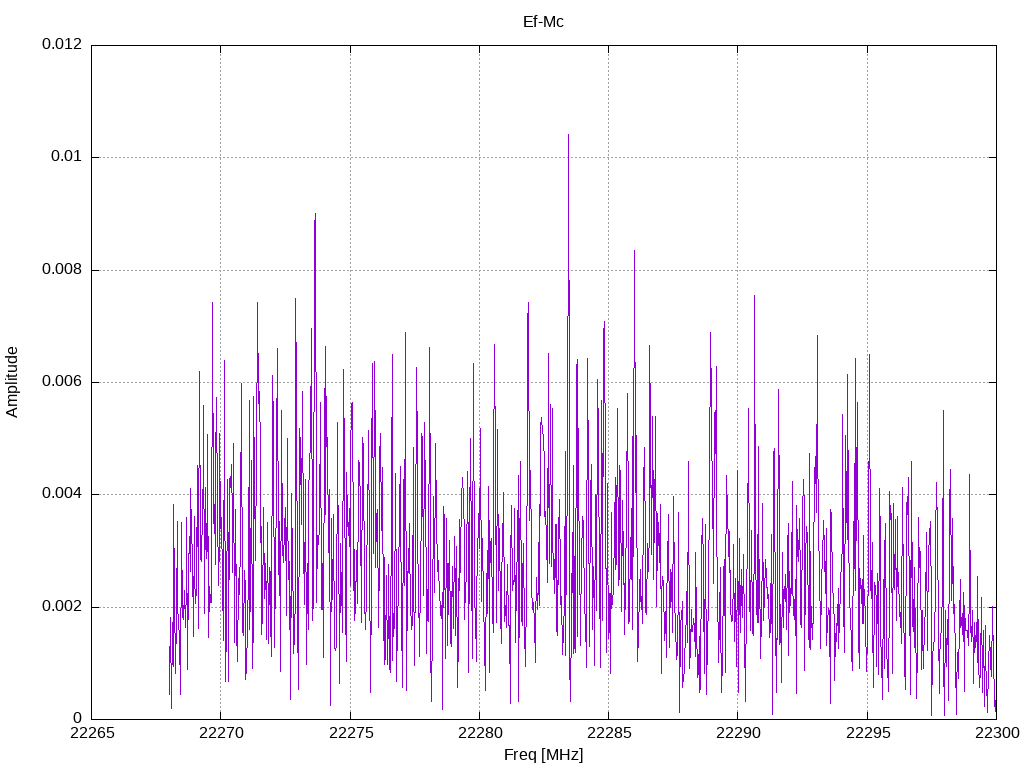Click the y-axis tick label 0.004
The image size is (1024, 768).
pyautogui.click(x=62, y=494)
